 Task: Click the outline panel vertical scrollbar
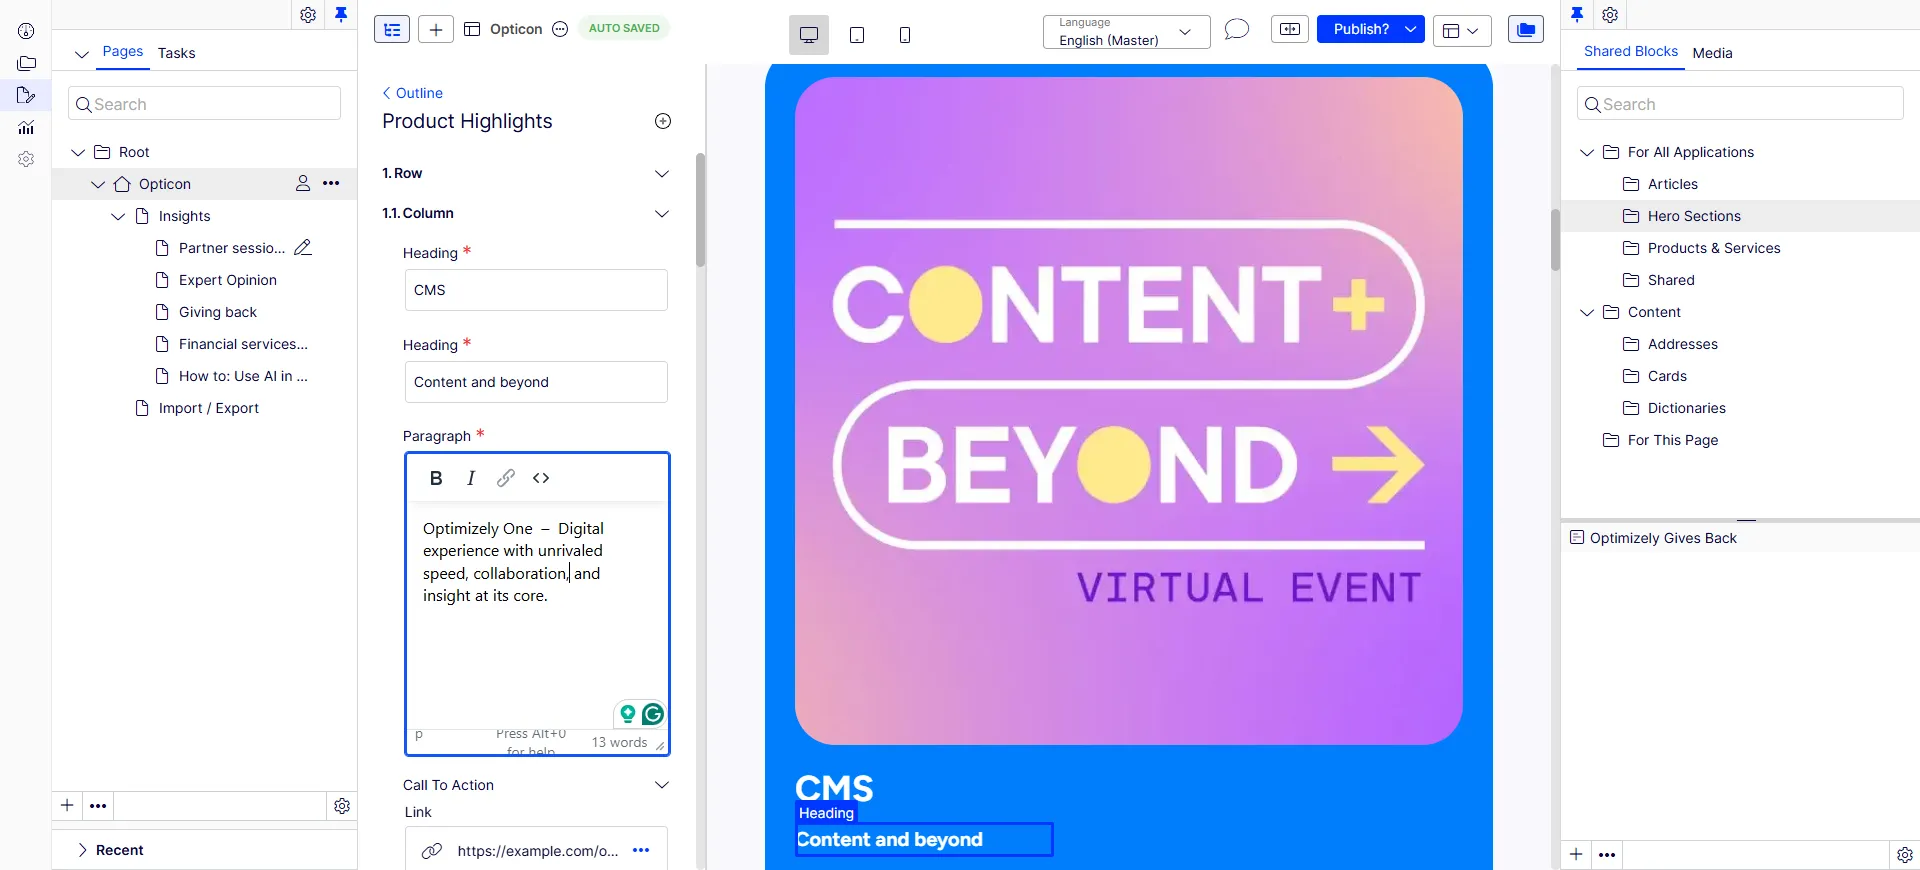click(x=701, y=210)
